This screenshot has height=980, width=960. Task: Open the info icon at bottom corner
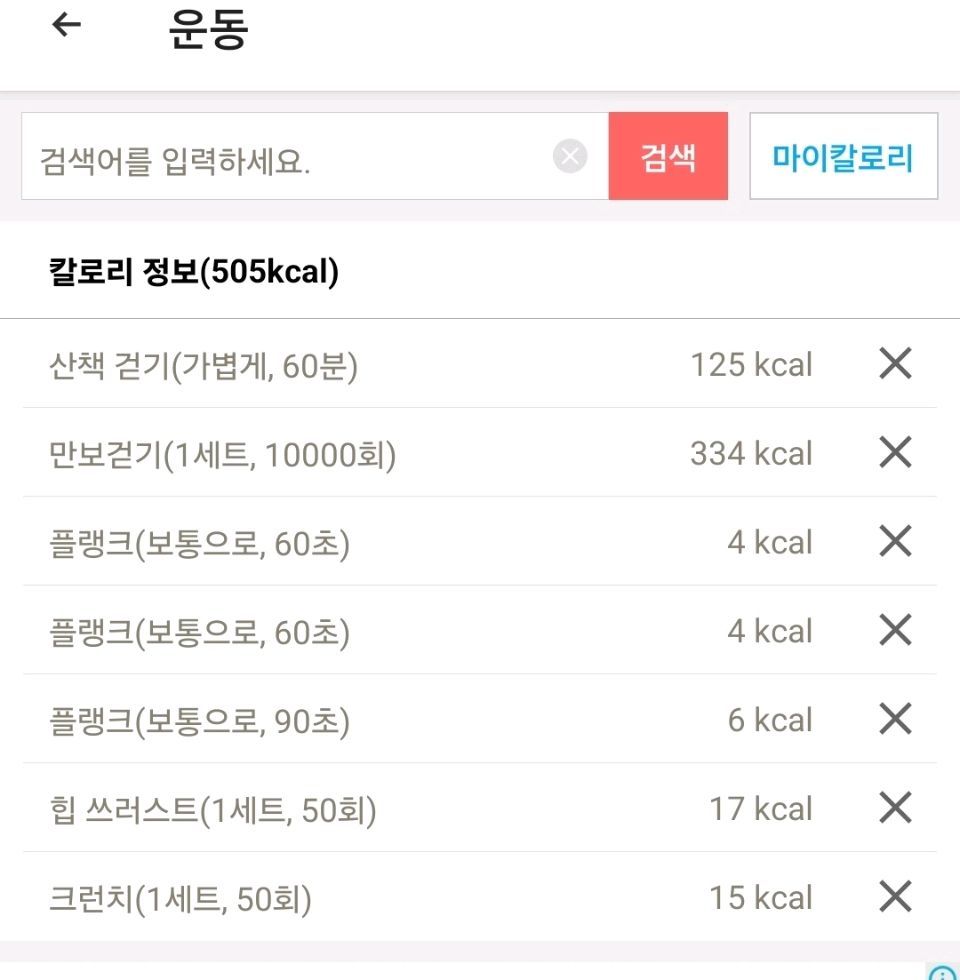pyautogui.click(x=941, y=972)
